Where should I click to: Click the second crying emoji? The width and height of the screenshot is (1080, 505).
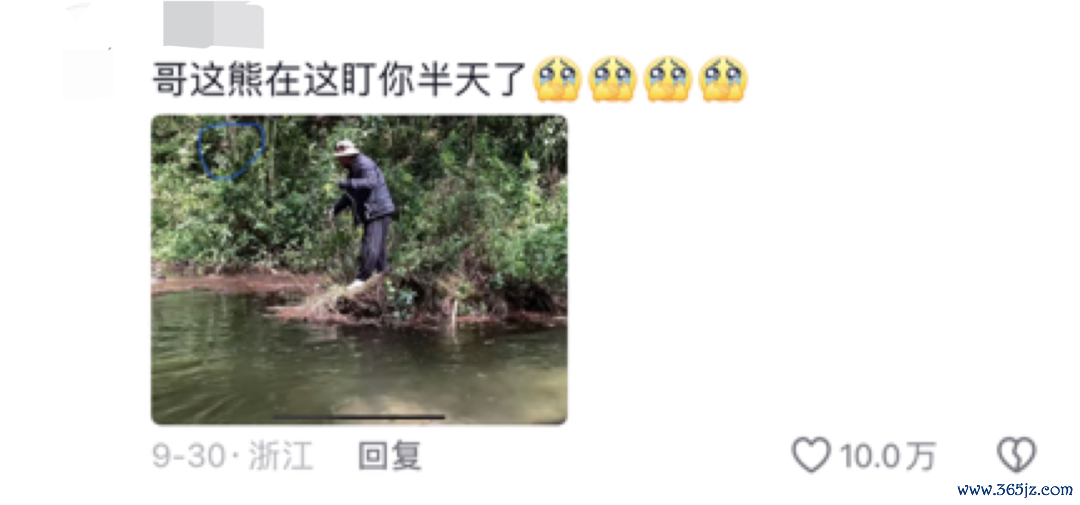612,79
